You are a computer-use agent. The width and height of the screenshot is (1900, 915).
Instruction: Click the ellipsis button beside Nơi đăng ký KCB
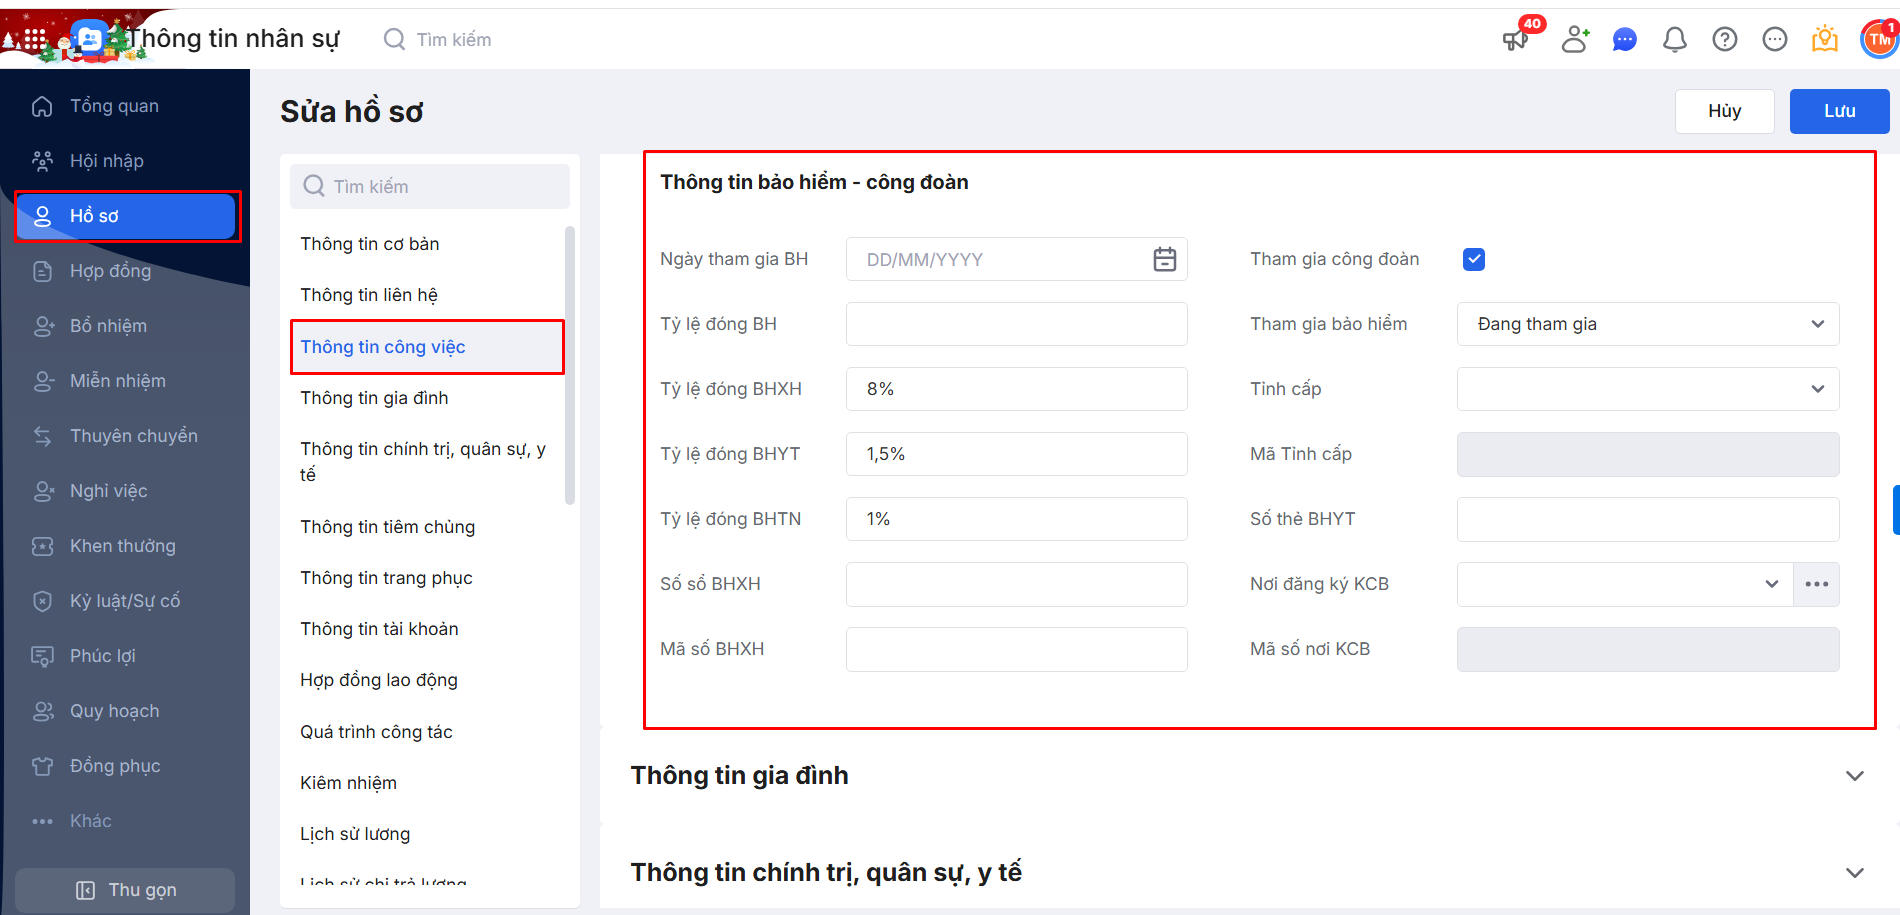click(1817, 584)
